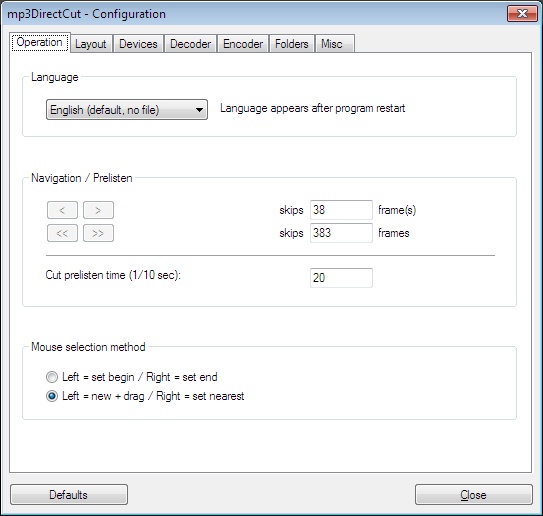
Task: Switch to the Layout tab
Action: (x=91, y=44)
